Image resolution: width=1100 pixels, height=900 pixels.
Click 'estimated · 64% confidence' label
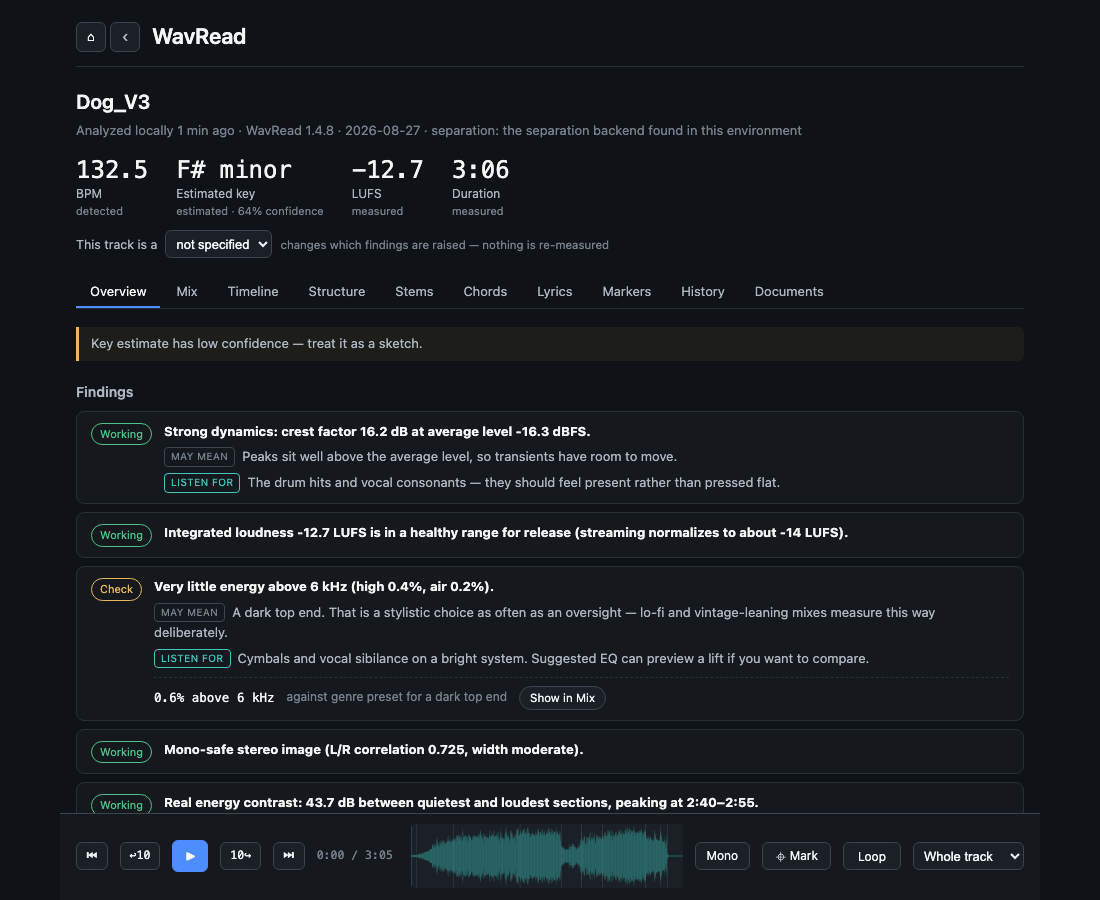250,211
